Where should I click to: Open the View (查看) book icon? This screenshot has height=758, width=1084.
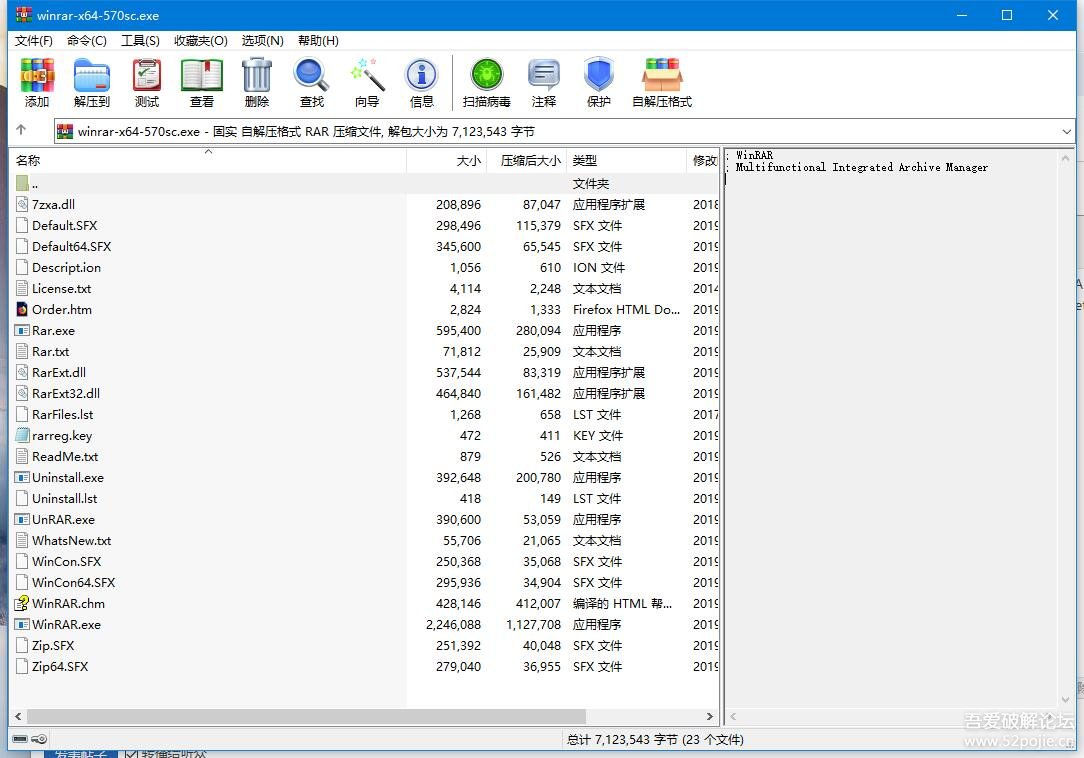pos(202,75)
